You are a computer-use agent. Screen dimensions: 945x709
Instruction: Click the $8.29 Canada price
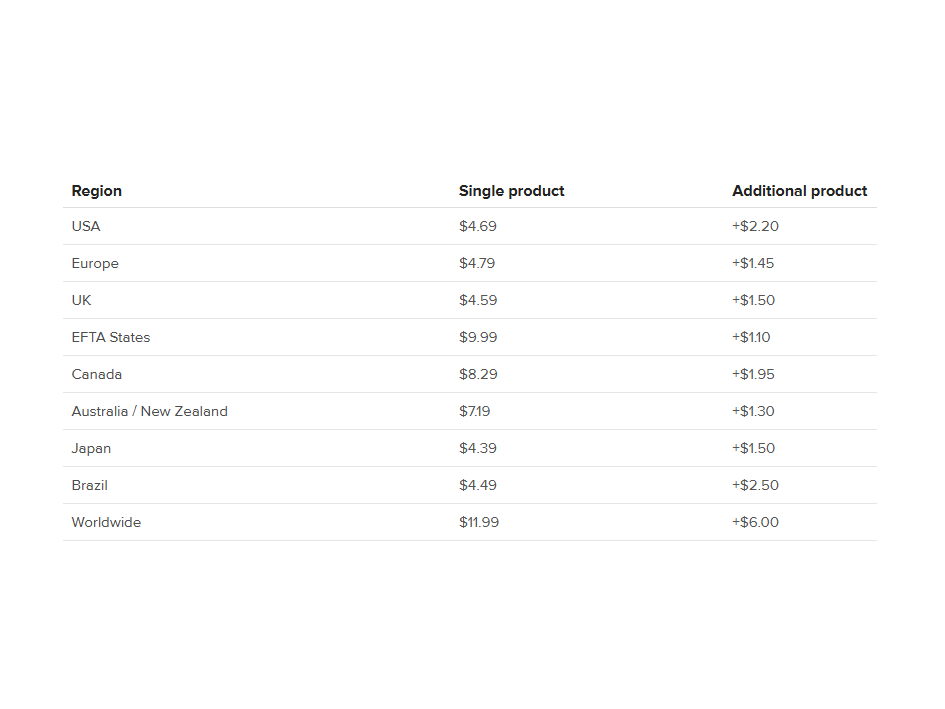tap(478, 374)
